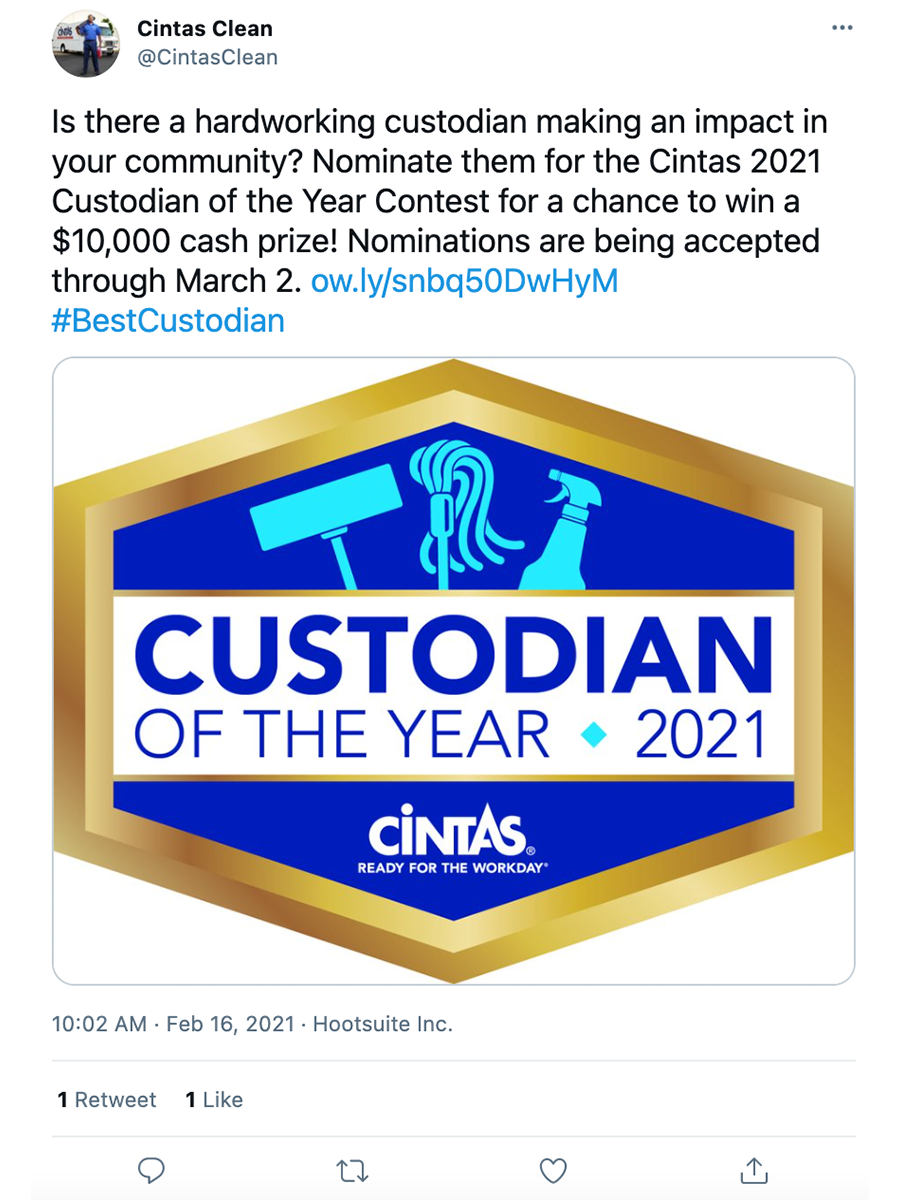Click the 10:02 AM Feb 16, 2021 timestamp
900x1200 pixels.
click(x=173, y=1024)
